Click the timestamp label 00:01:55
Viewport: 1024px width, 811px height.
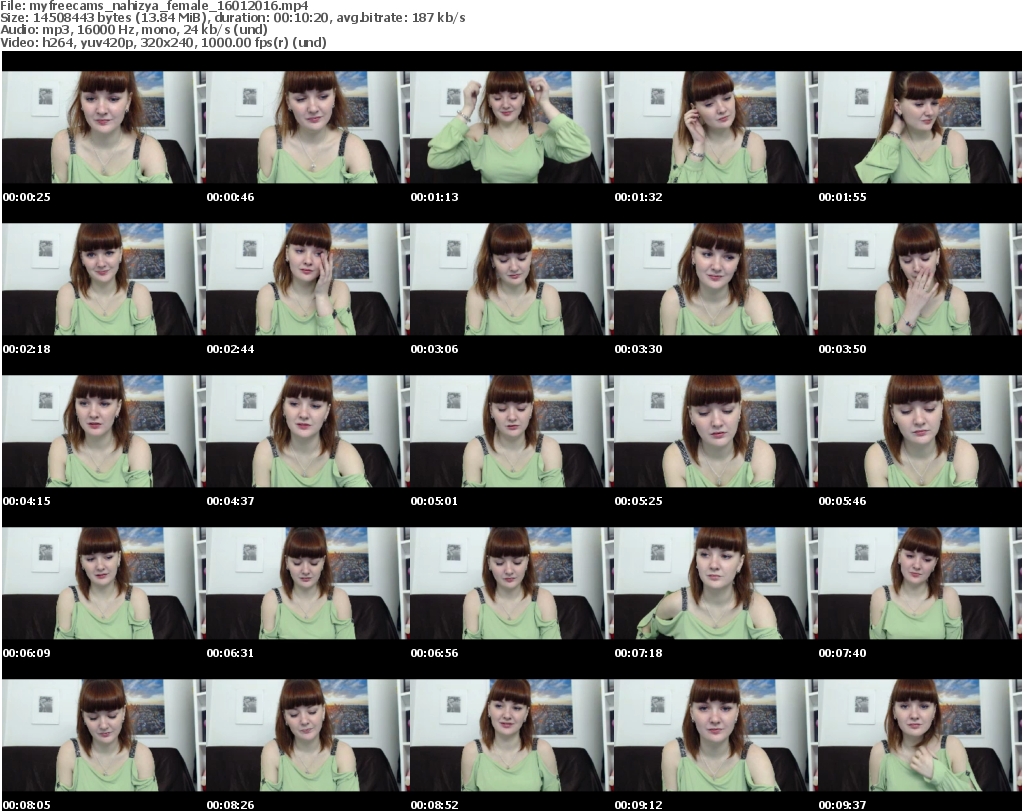tap(842, 197)
